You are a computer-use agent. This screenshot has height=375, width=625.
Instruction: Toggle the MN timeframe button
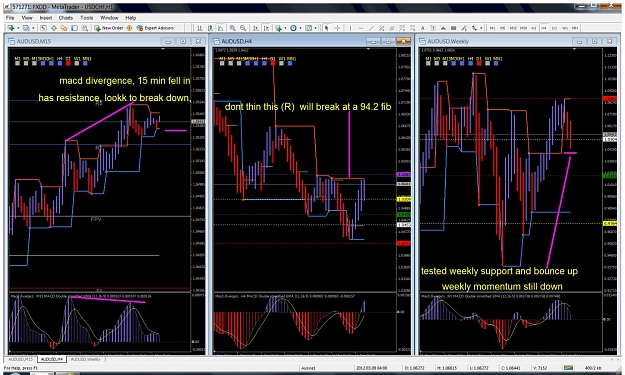tap(575, 28)
